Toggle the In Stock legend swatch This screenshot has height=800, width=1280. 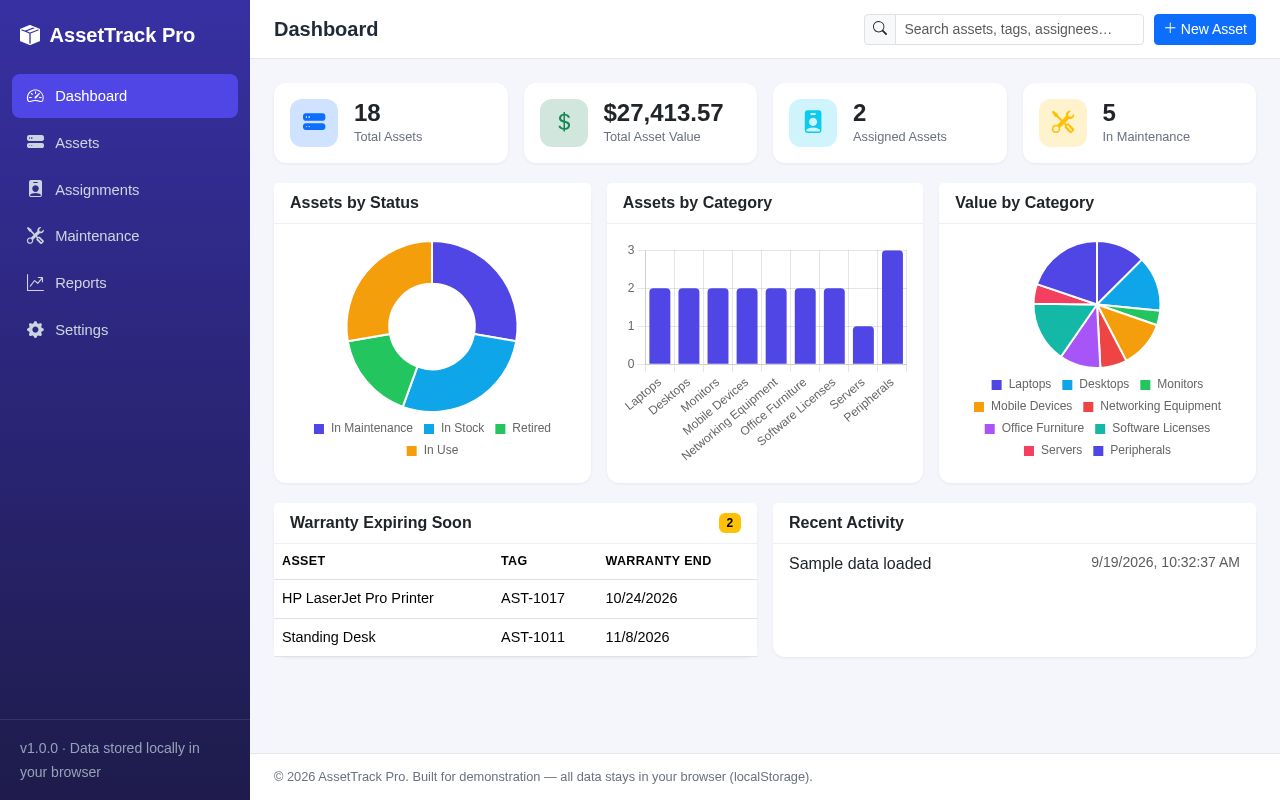pos(429,428)
